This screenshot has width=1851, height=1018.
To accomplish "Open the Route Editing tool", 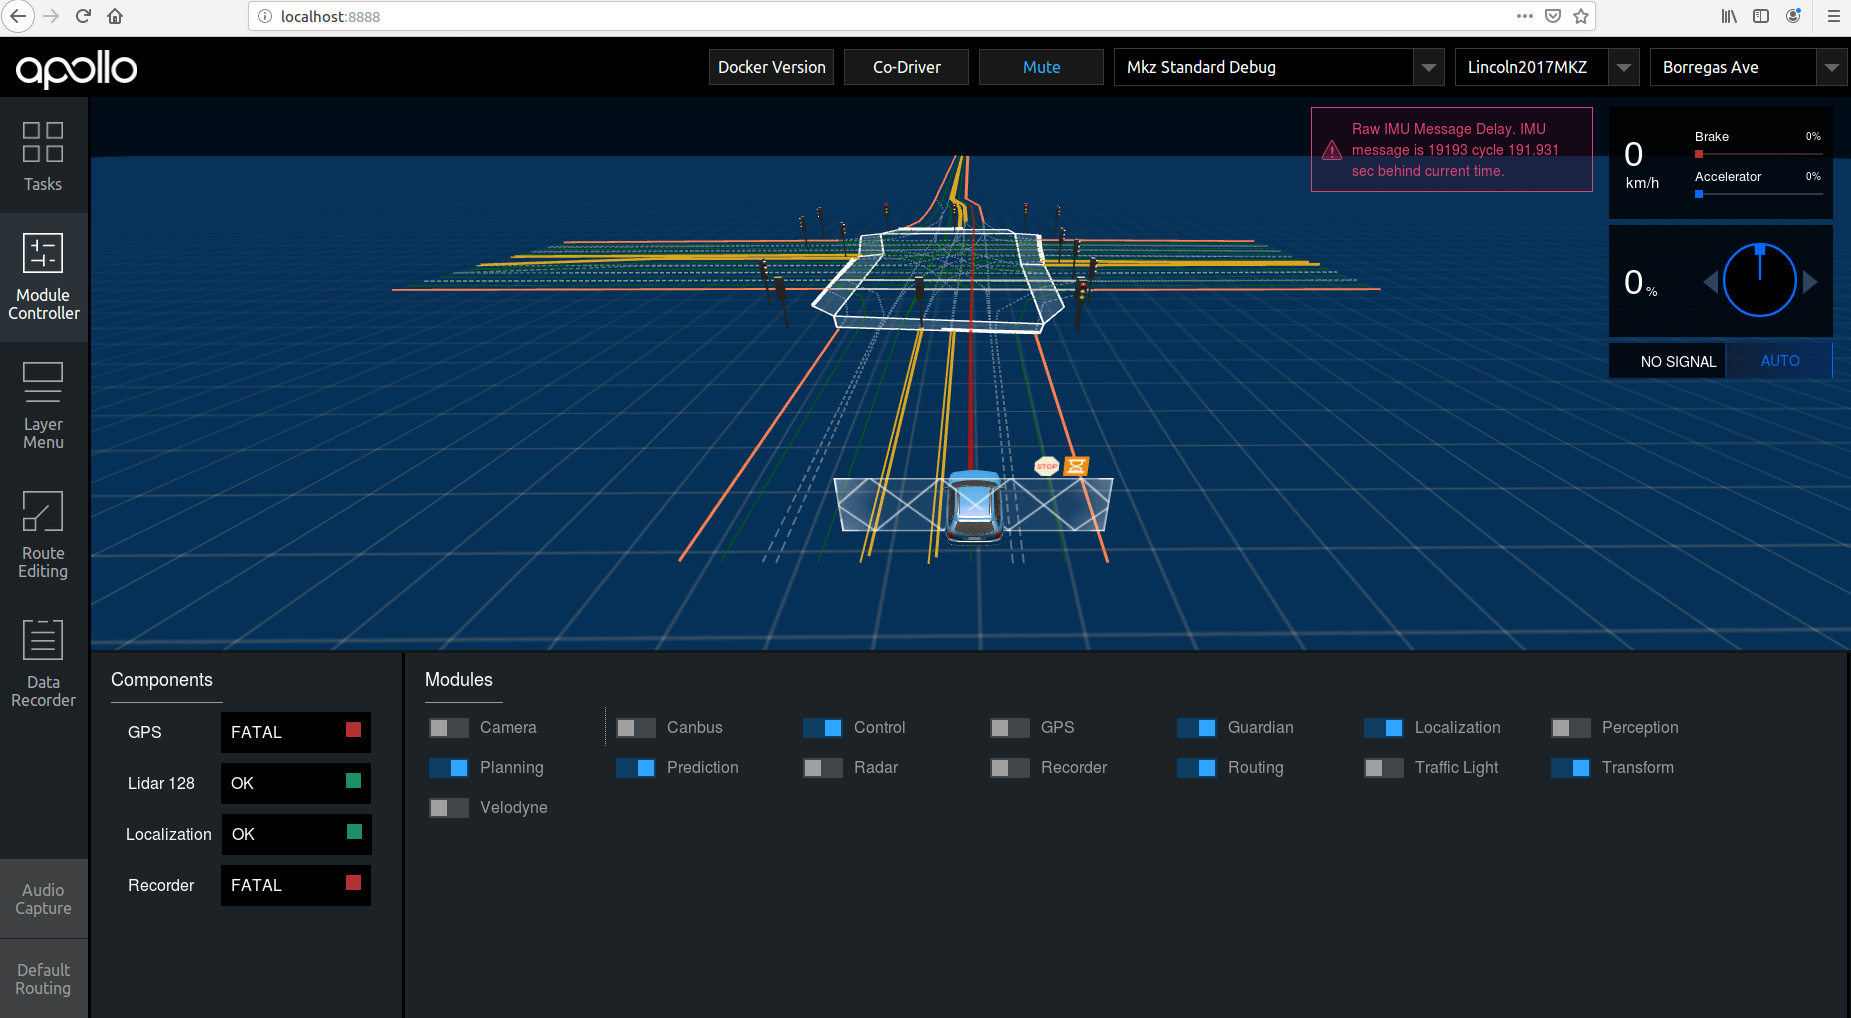I will 43,536.
